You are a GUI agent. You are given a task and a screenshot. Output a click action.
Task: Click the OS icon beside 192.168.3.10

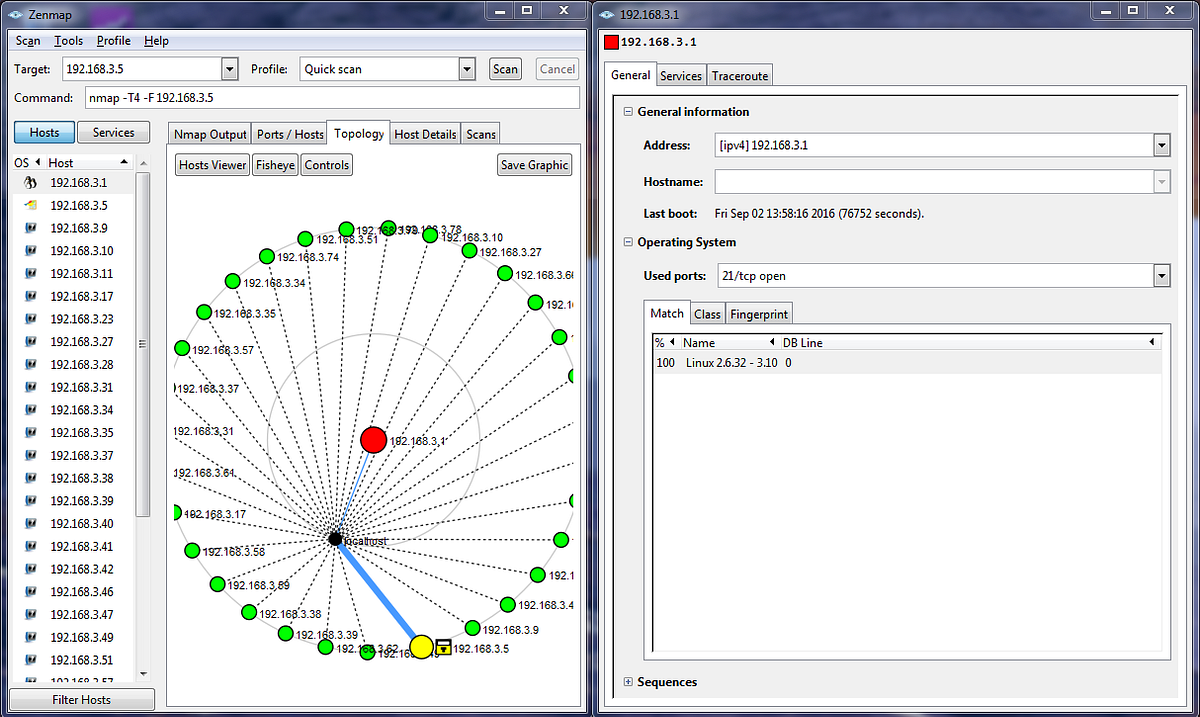(x=30, y=251)
